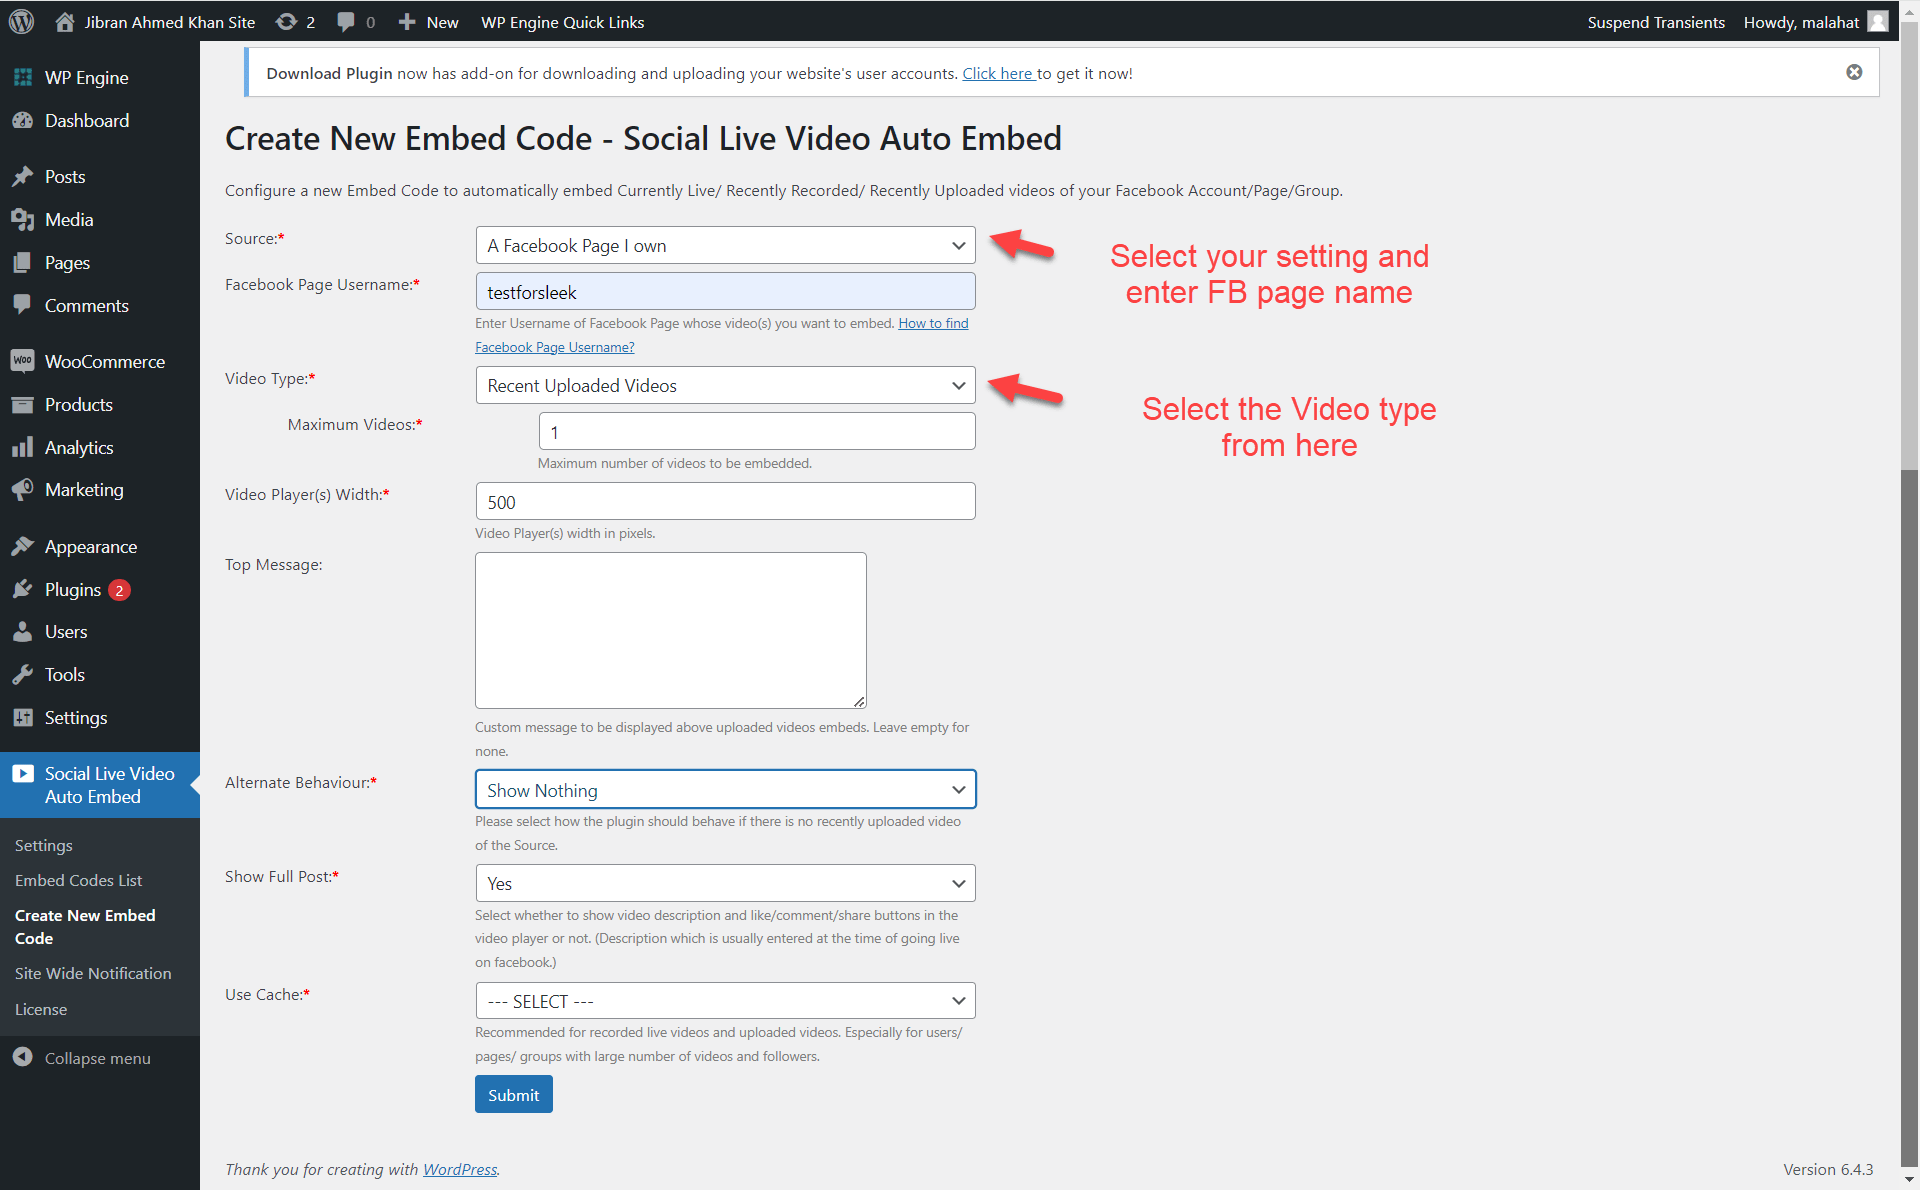Go to Site Wide Notification submenu
This screenshot has height=1190, width=1920.
click(x=93, y=973)
